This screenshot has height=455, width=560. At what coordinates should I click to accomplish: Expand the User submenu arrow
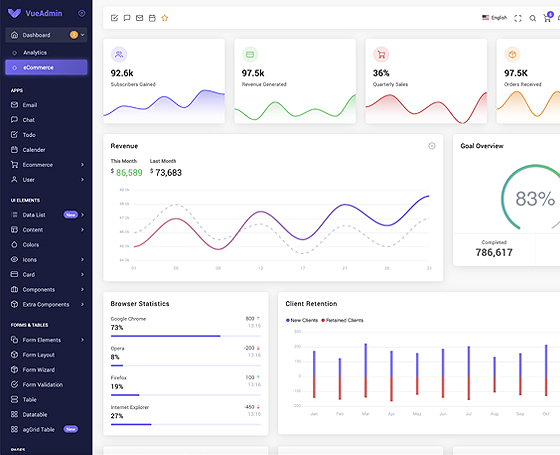tap(82, 180)
